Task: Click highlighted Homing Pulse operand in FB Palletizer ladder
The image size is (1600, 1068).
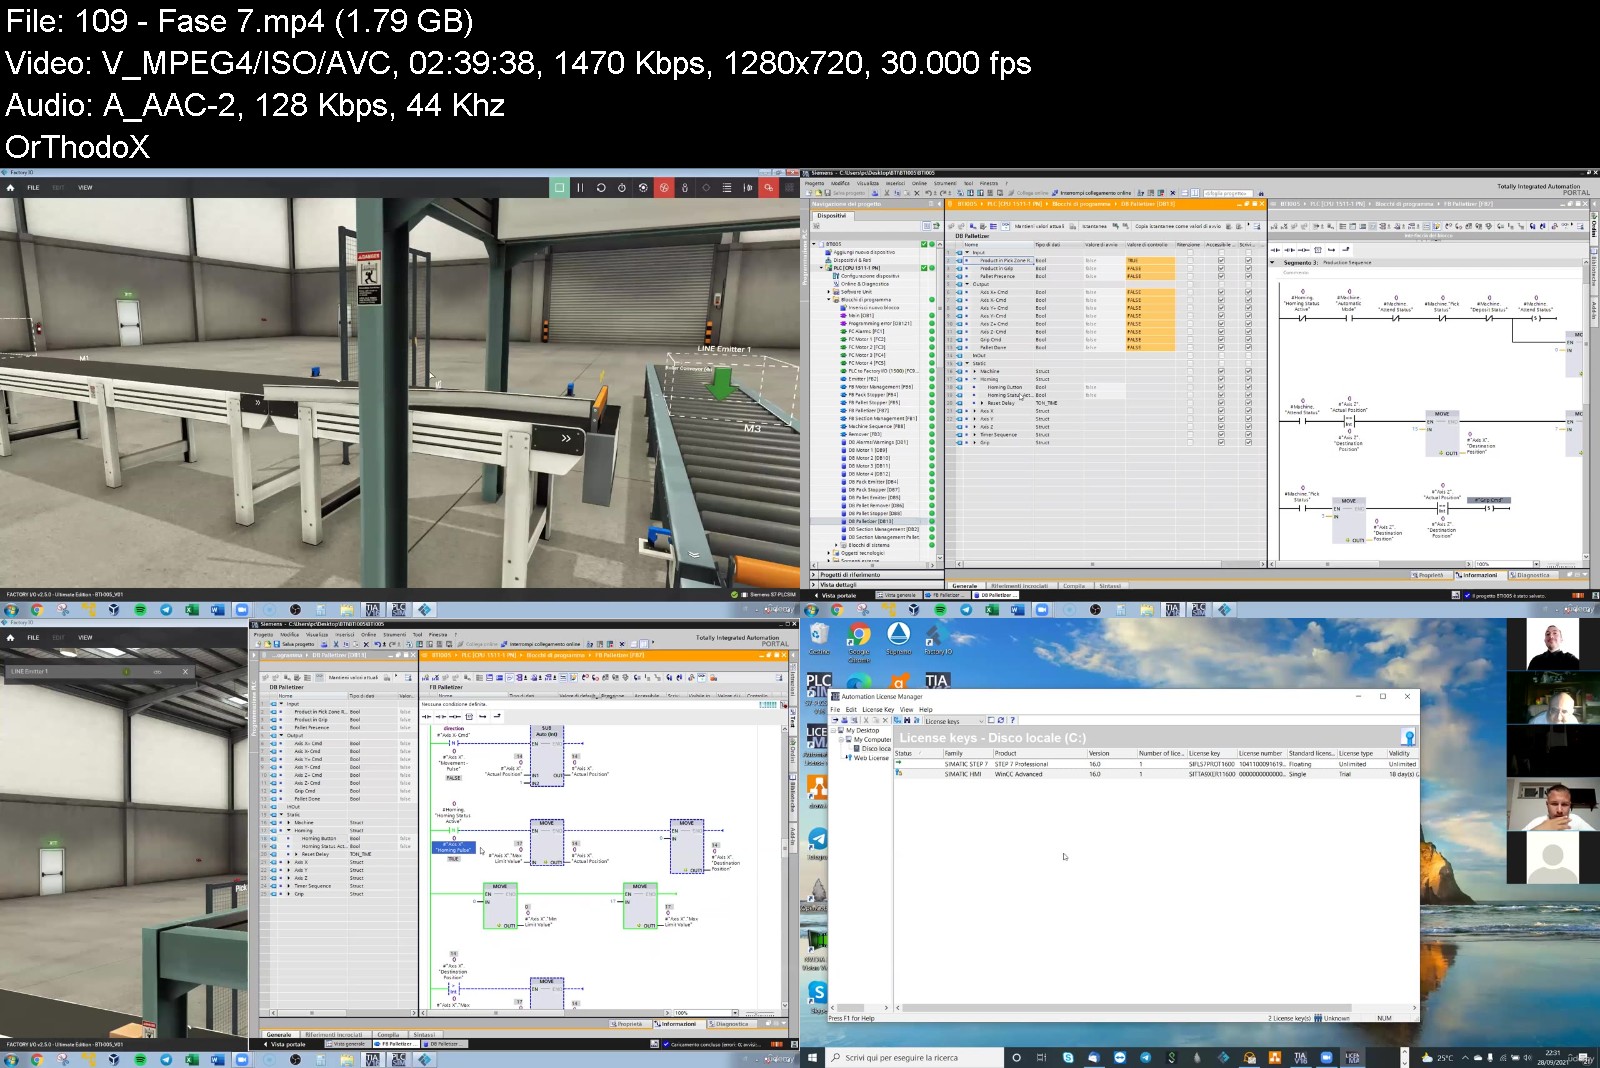Action: pyautogui.click(x=453, y=847)
